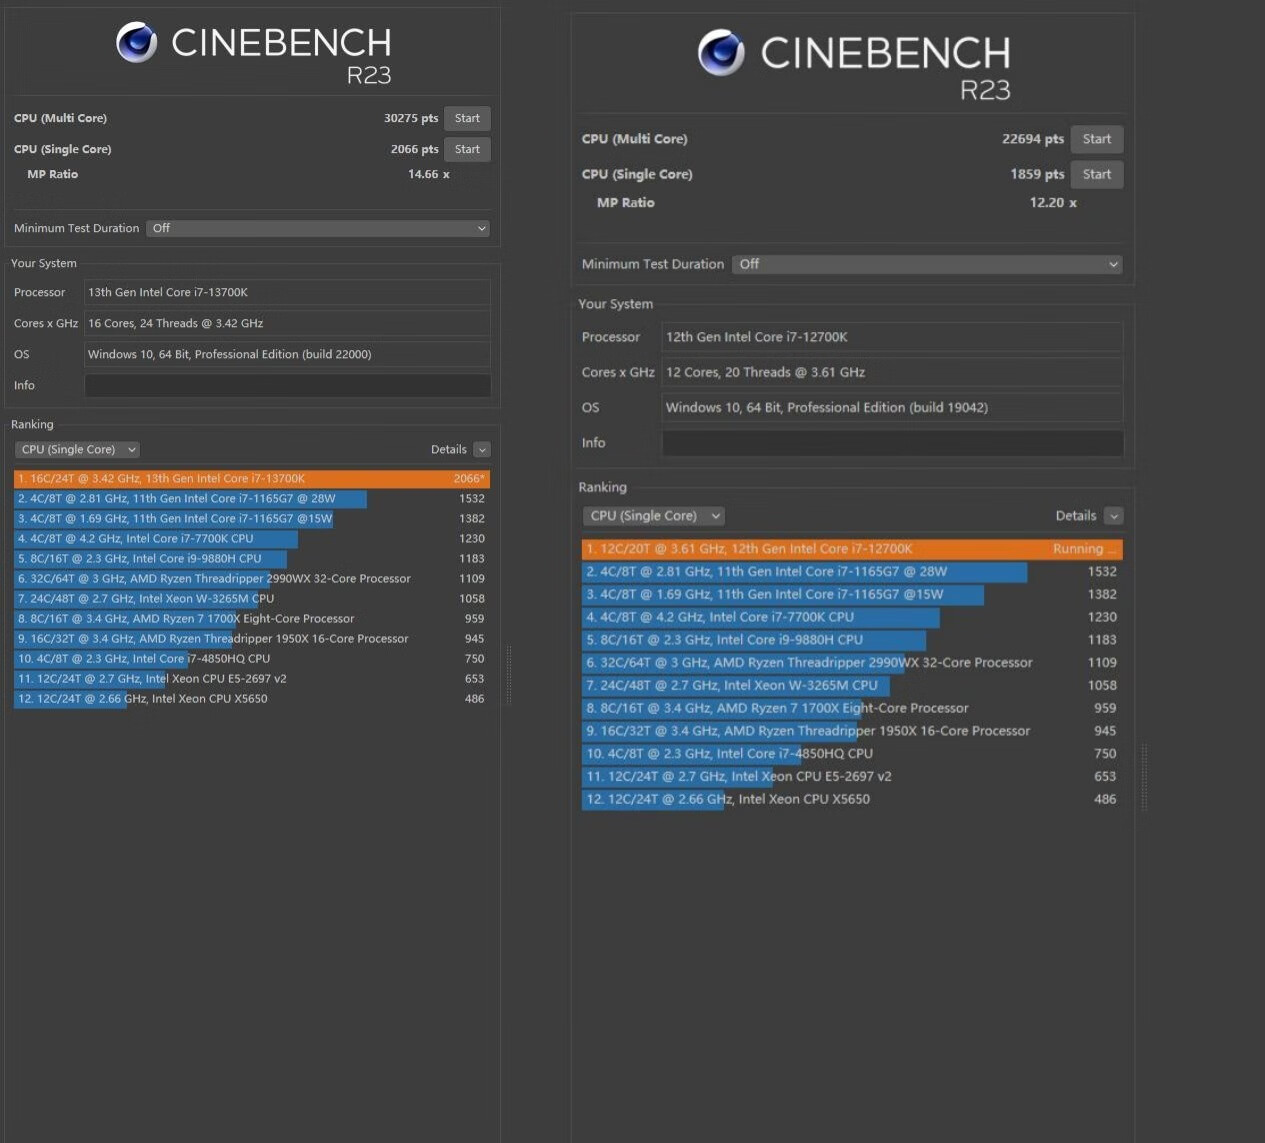Click the OS field showing build 19042
Image resolution: width=1265 pixels, height=1143 pixels.
click(x=892, y=407)
